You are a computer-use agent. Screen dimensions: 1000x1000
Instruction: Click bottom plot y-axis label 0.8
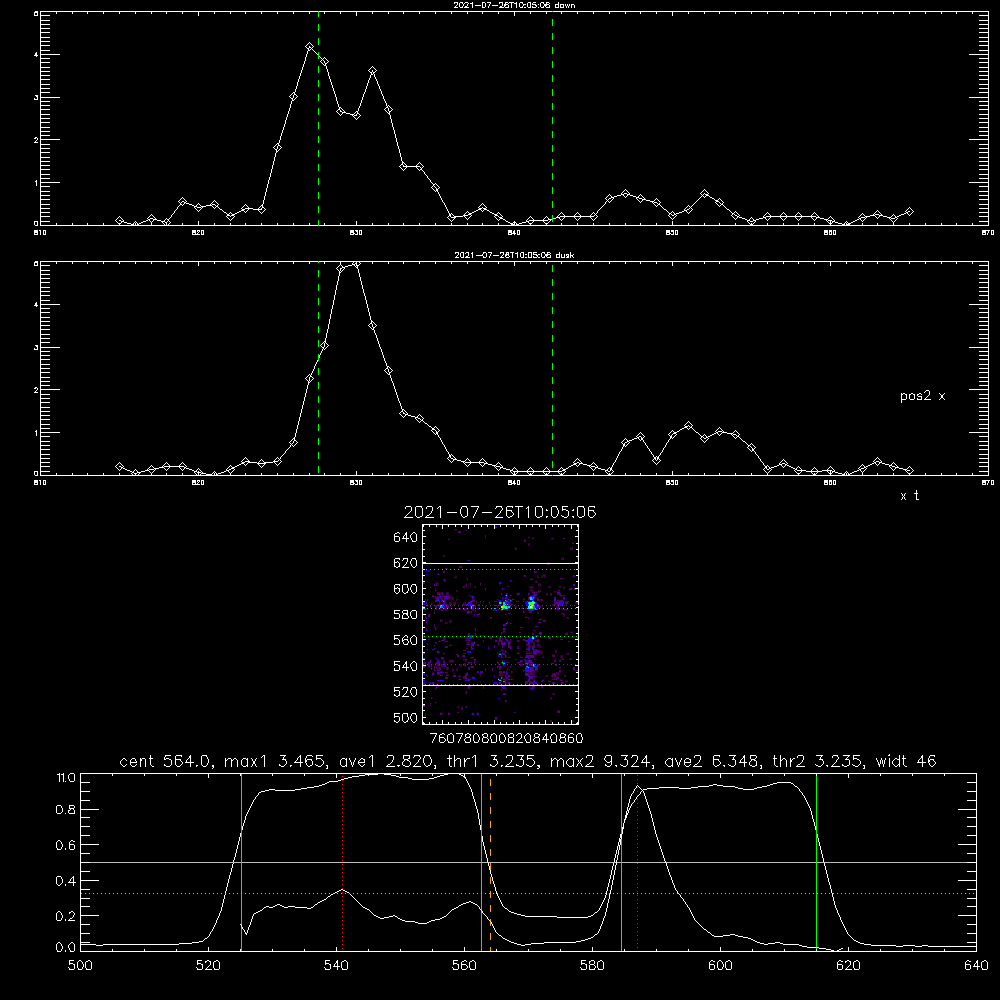66,810
